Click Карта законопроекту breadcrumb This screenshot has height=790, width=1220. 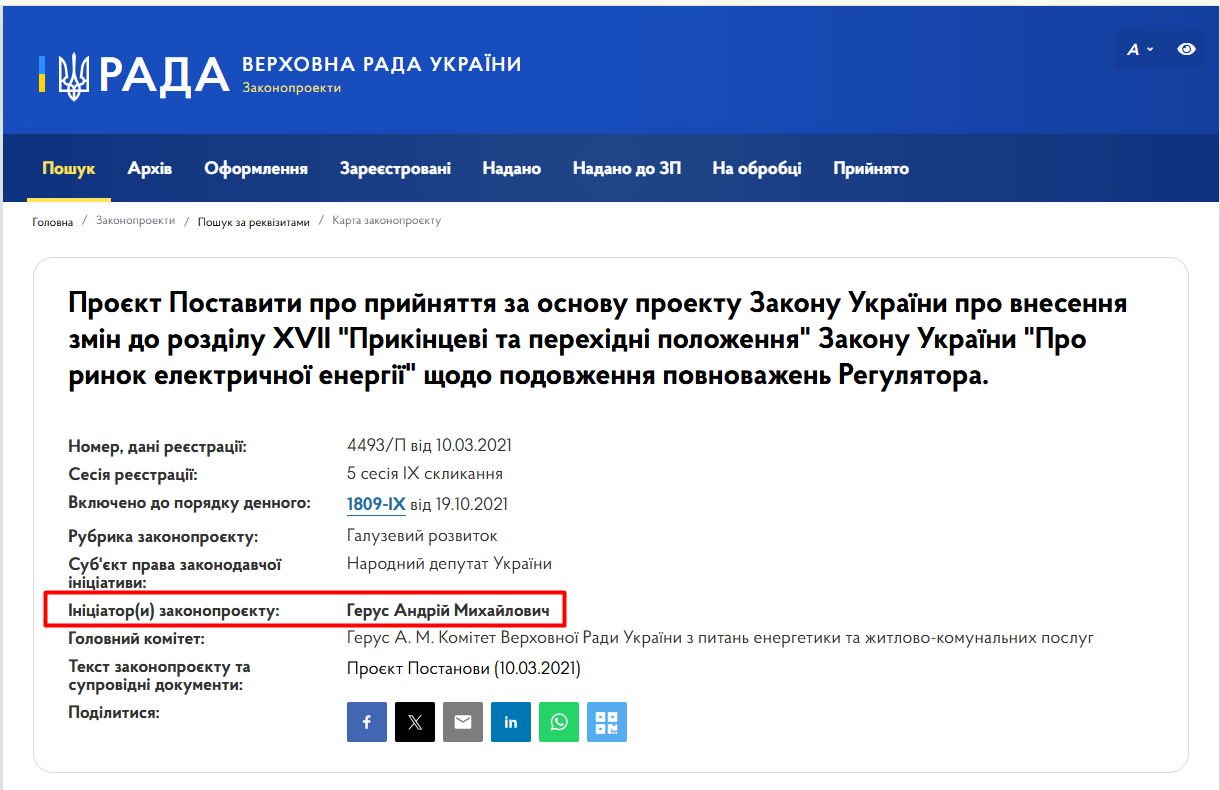(x=387, y=220)
